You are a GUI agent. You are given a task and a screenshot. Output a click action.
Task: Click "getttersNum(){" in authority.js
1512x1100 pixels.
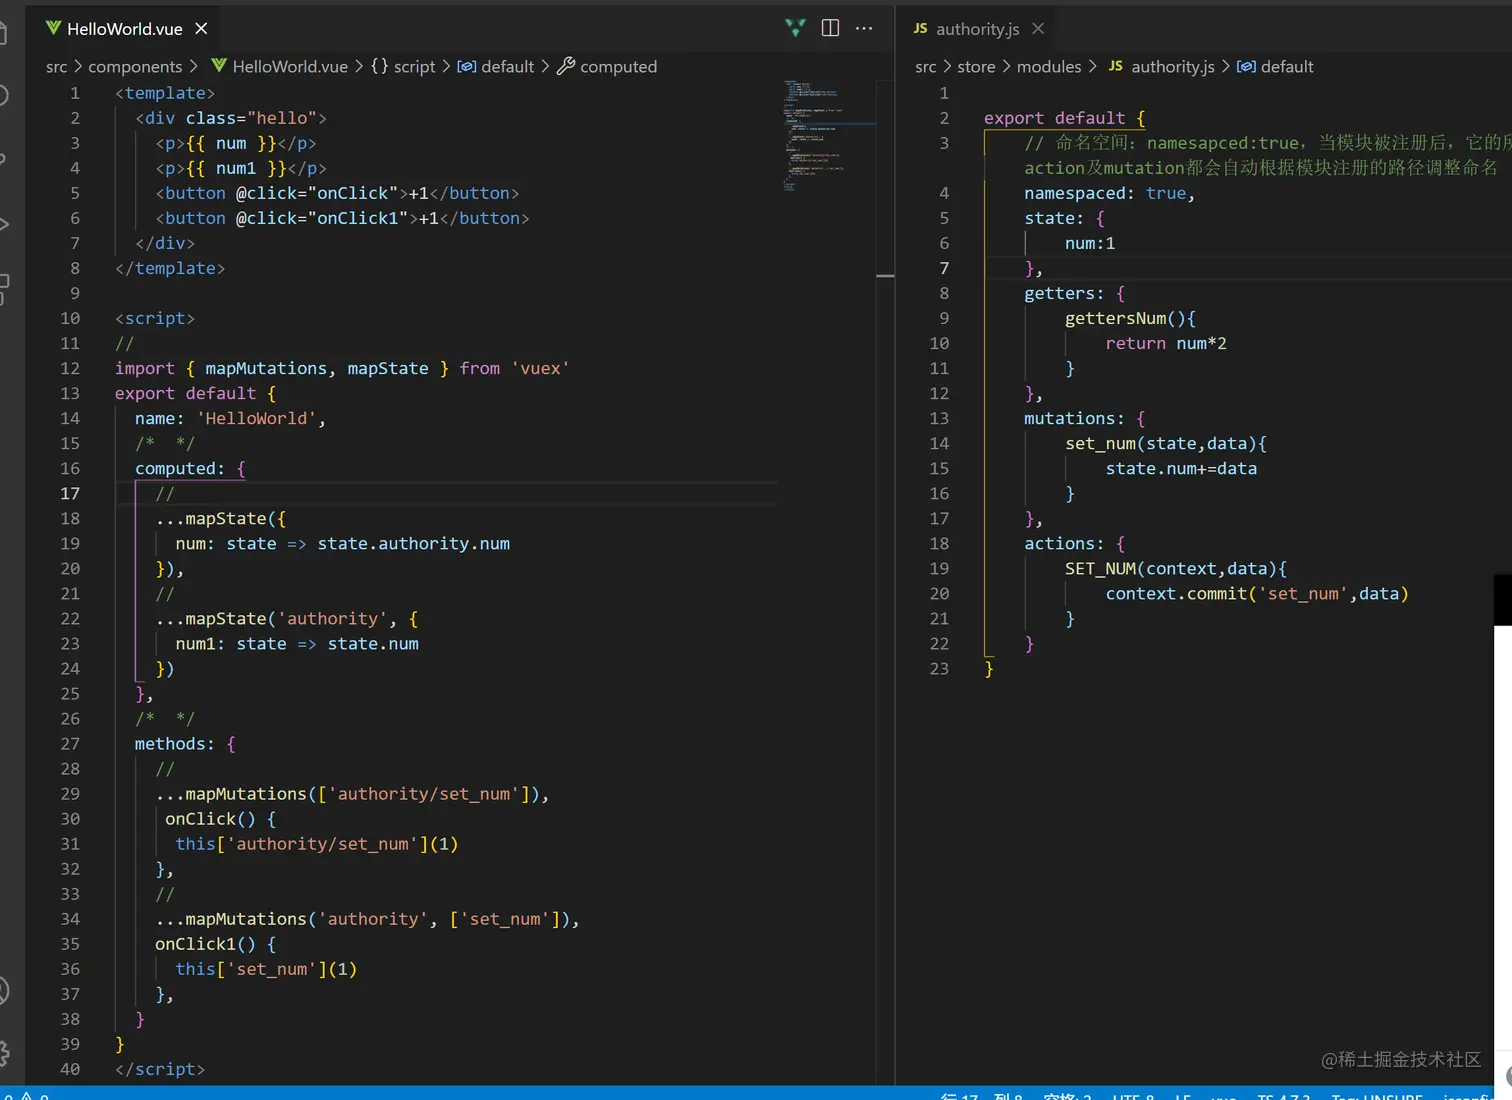[1130, 318]
